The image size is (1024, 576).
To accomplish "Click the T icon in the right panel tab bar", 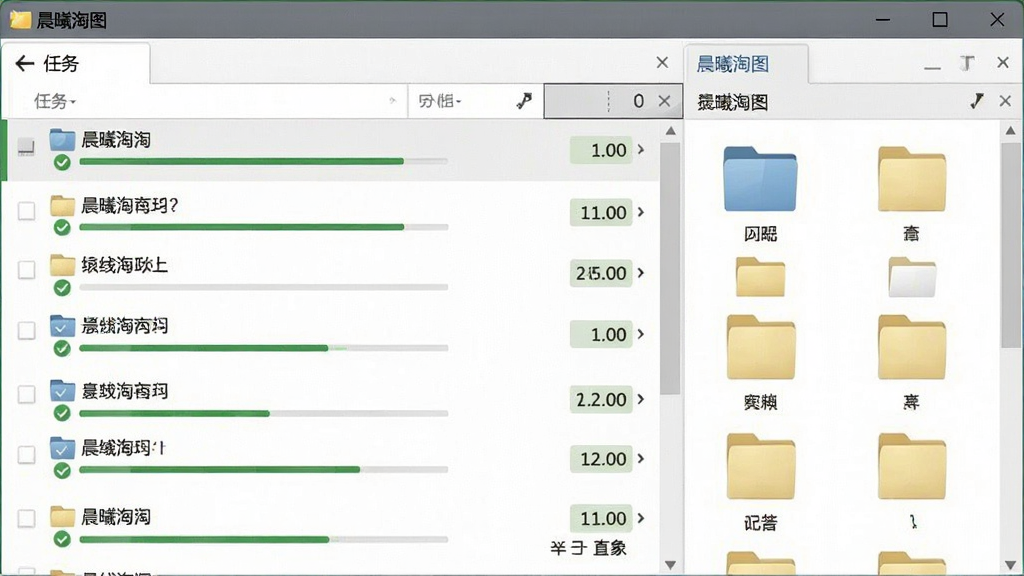I will point(967,63).
